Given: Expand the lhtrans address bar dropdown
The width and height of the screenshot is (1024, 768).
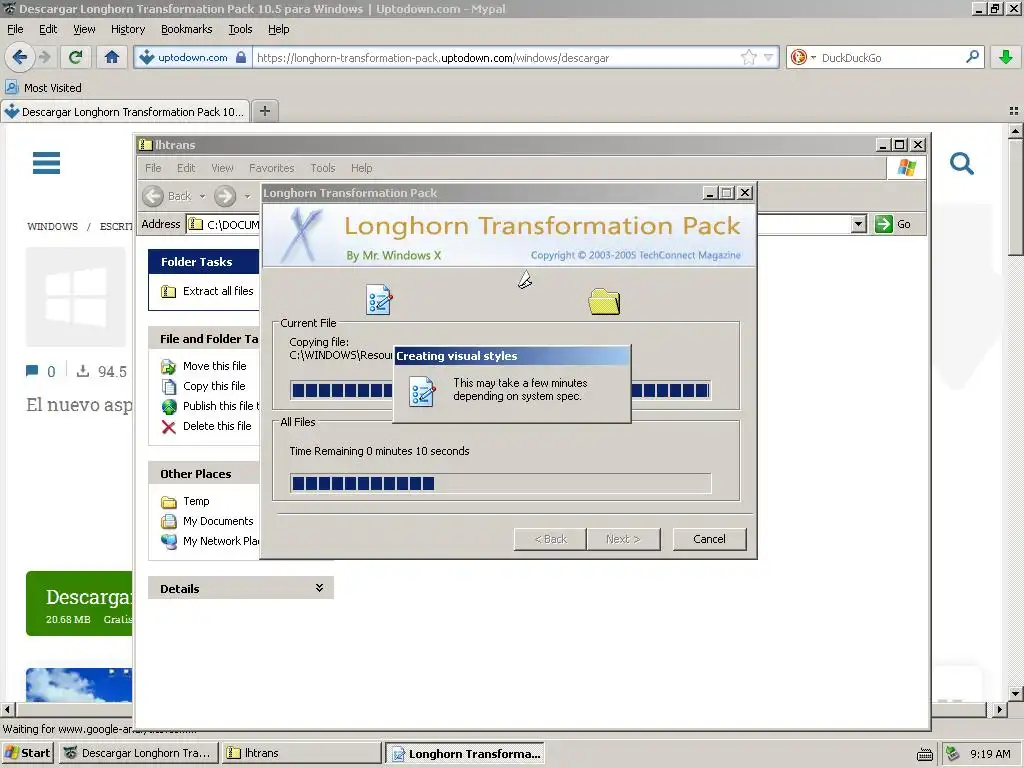Looking at the screenshot, I should (859, 224).
